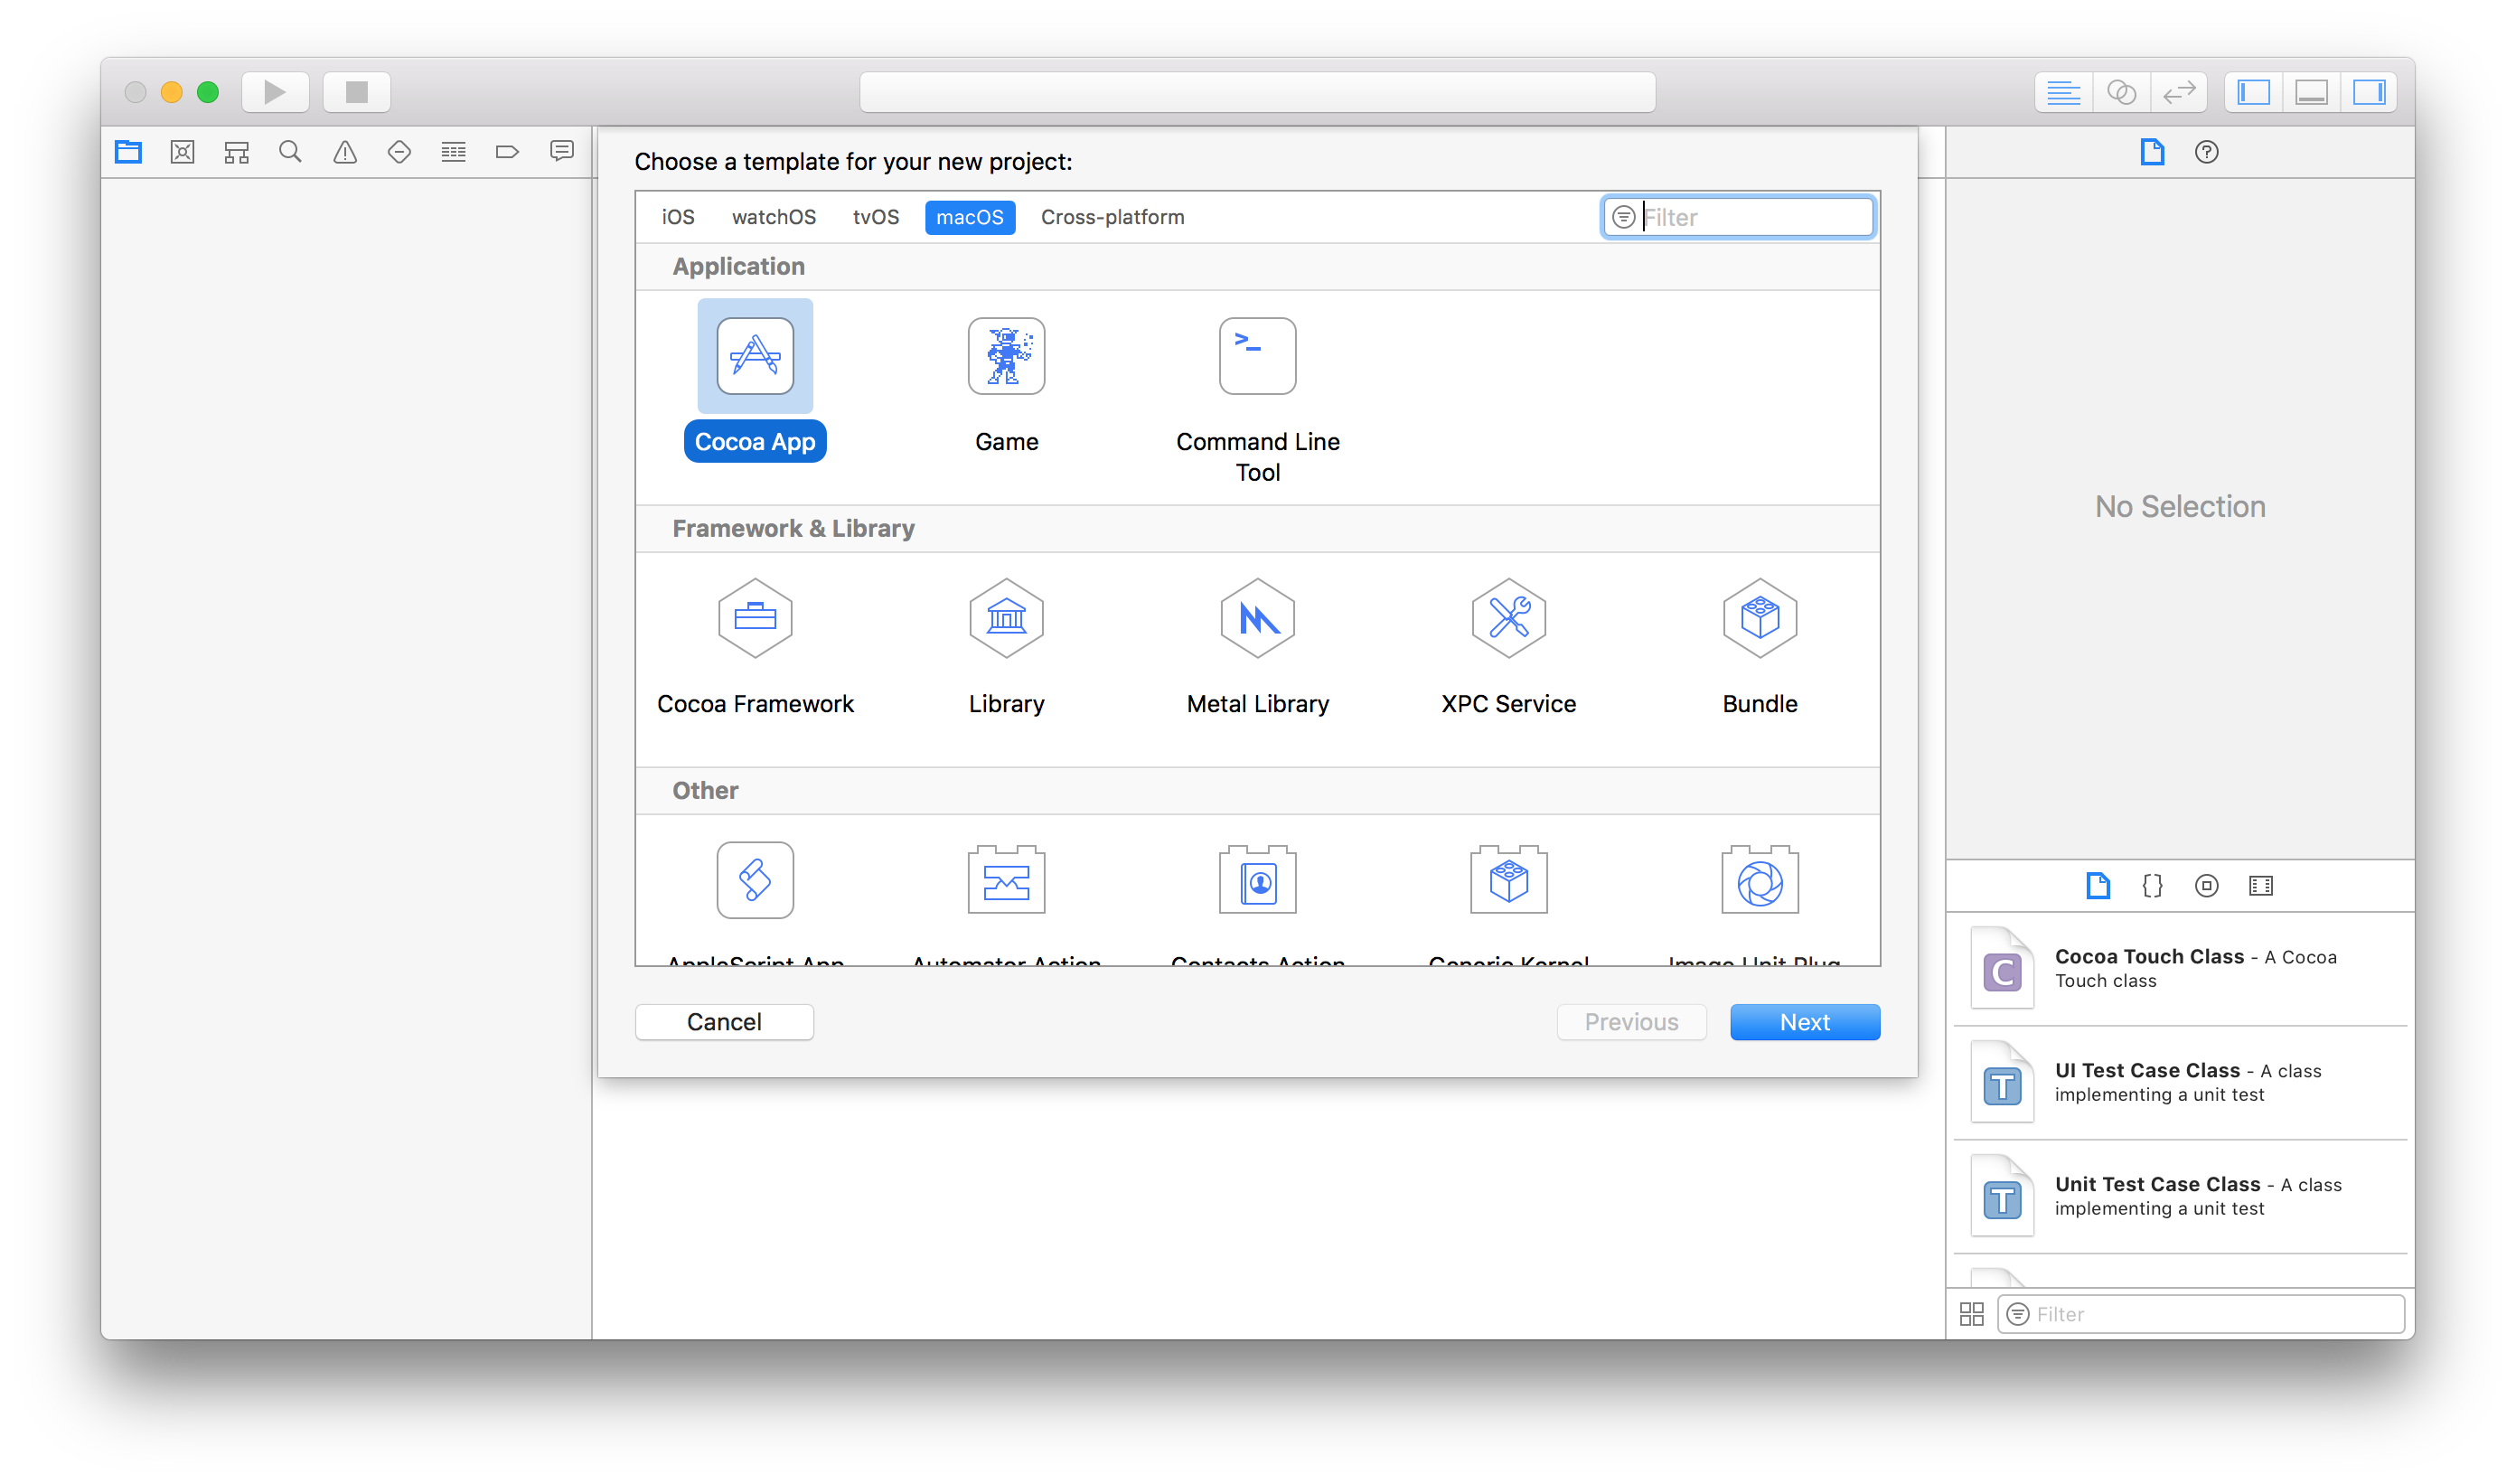Select the Contacts Action template icon
The height and width of the screenshot is (1484, 2516).
point(1258,880)
